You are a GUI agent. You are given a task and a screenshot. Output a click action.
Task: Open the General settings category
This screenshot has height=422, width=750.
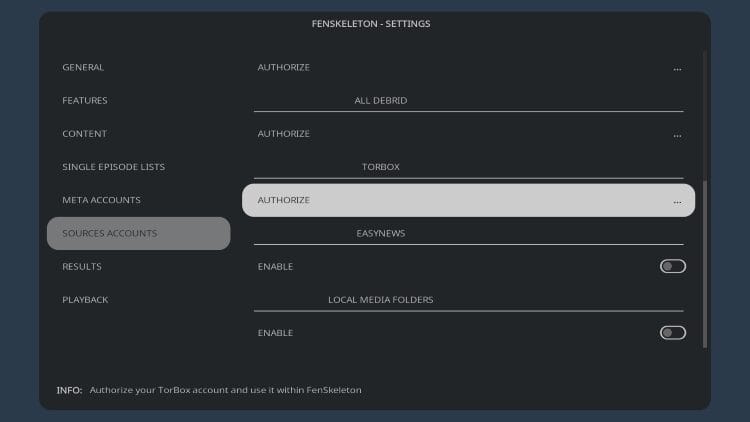click(x=139, y=67)
